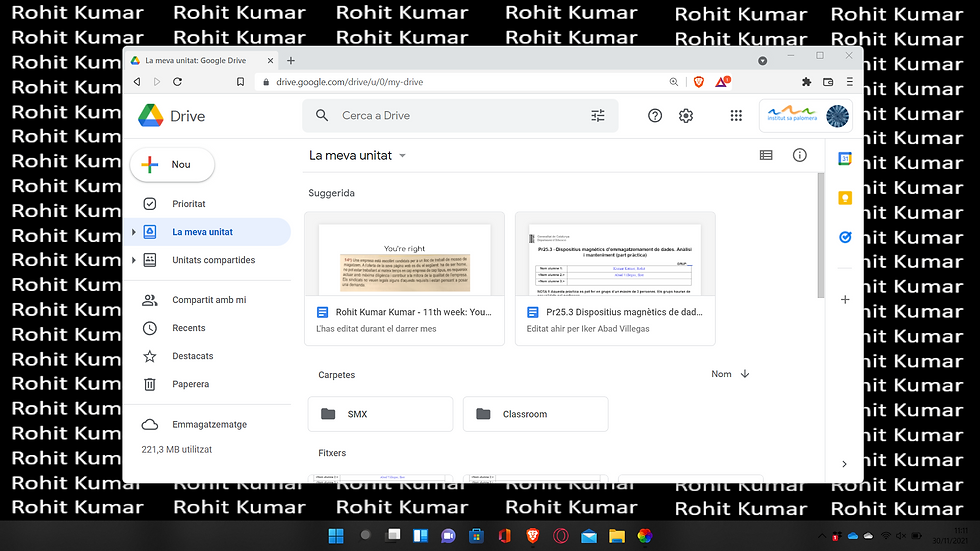Viewport: 980px width, 551px height.
Task: Expand La meva unitat tree arrow
Action: pos(133,232)
